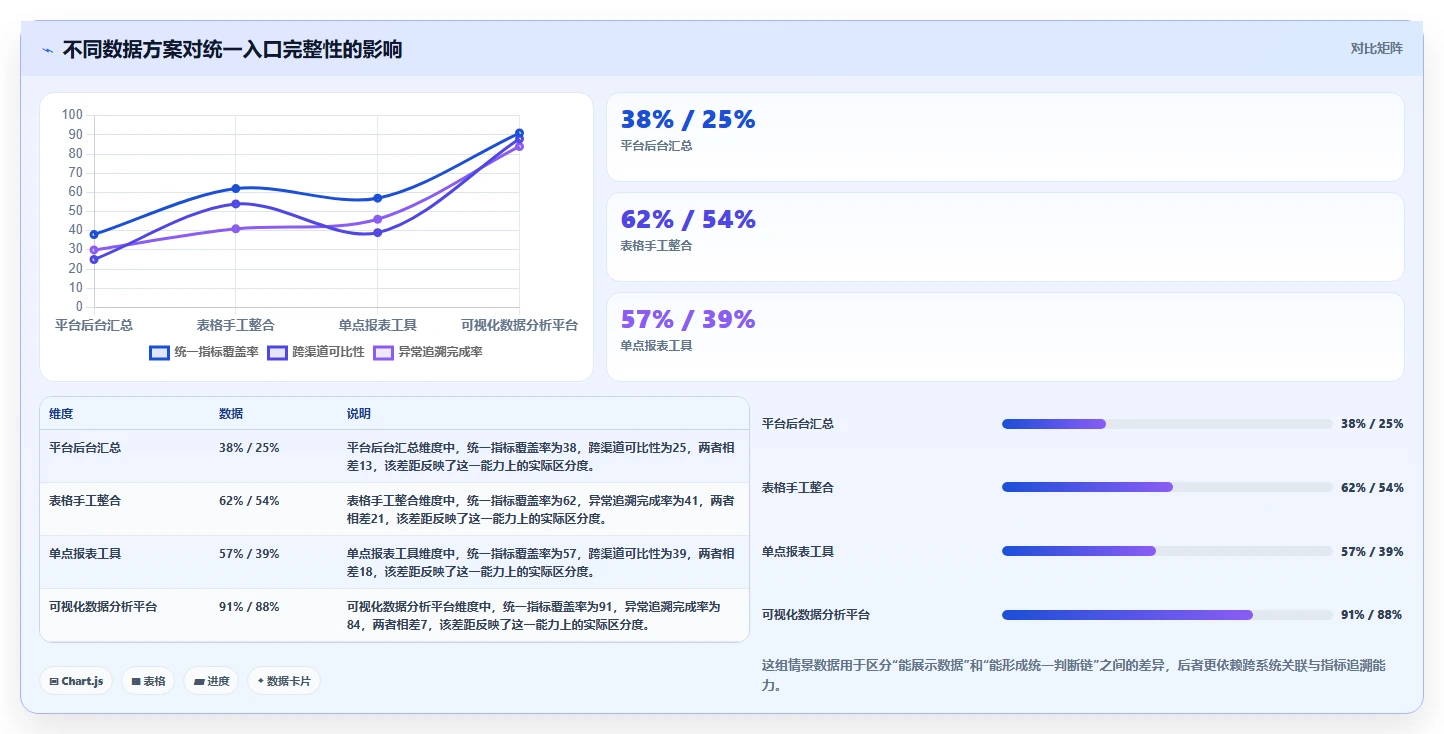Screen dimensions: 1444x734
Task: Click the 100 tick on the y-axis
Action: click(x=72, y=115)
